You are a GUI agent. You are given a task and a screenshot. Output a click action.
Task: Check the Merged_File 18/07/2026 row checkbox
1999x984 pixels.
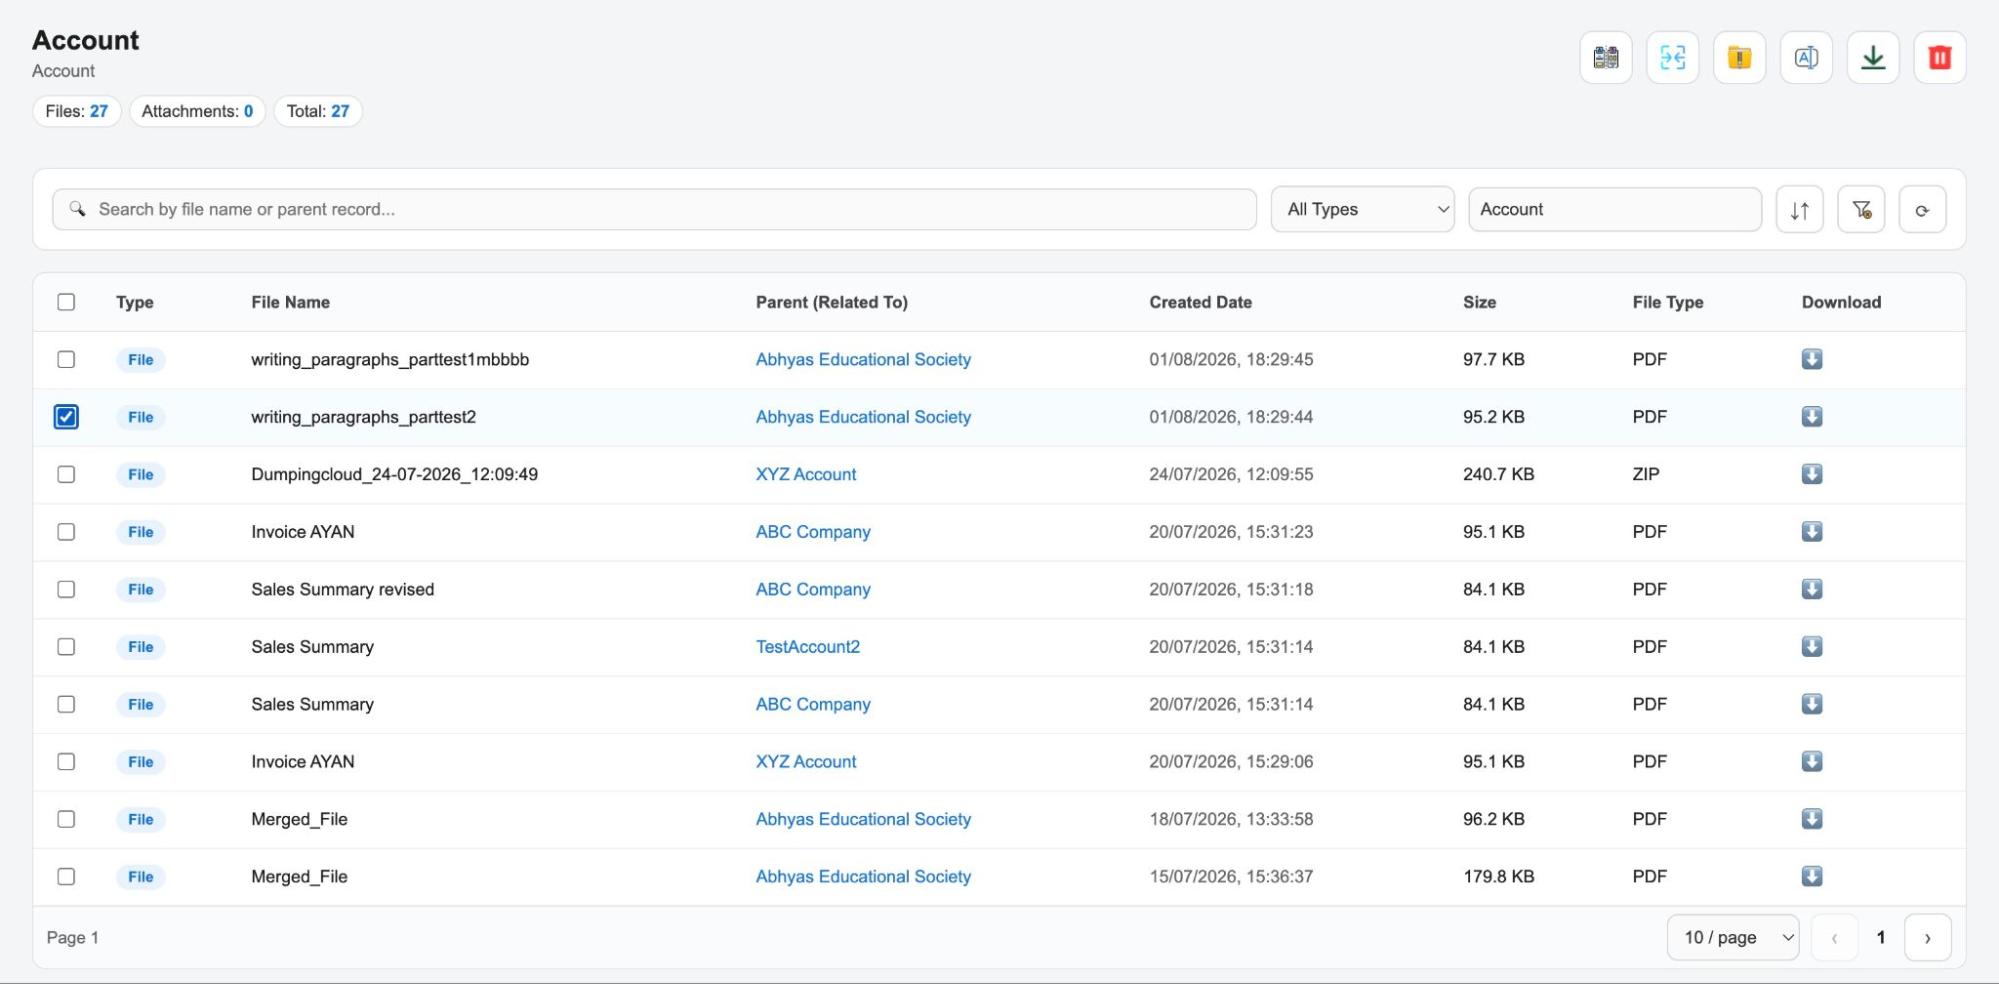point(66,819)
